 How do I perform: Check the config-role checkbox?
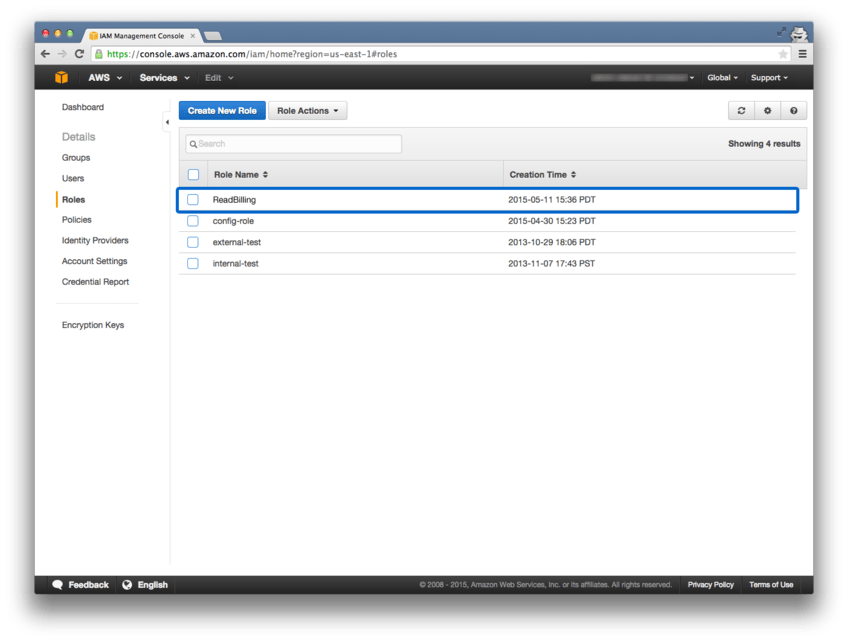(x=193, y=221)
